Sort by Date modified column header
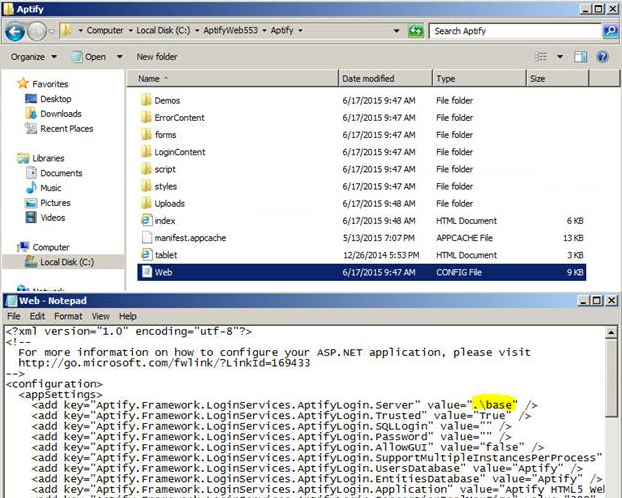The image size is (622, 498). [368, 78]
